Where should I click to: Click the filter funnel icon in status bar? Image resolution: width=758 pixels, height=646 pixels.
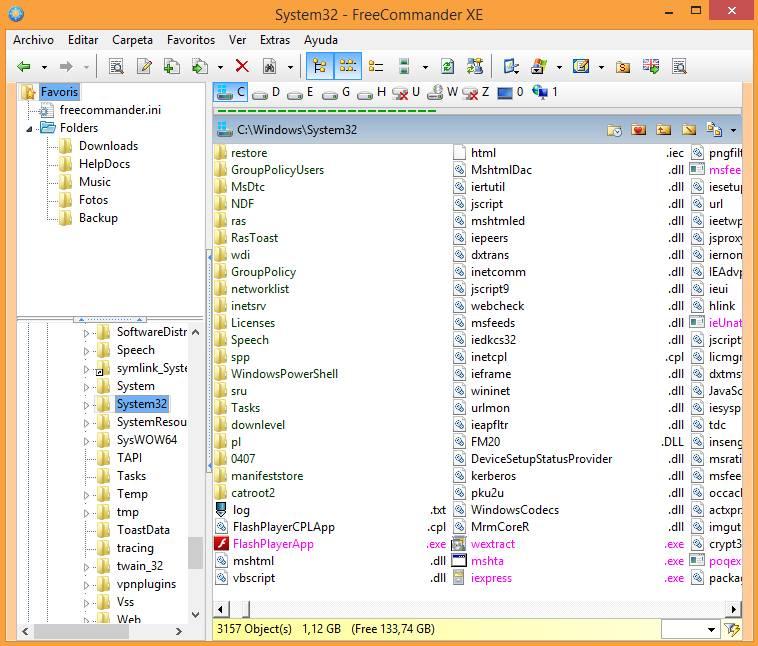732,629
